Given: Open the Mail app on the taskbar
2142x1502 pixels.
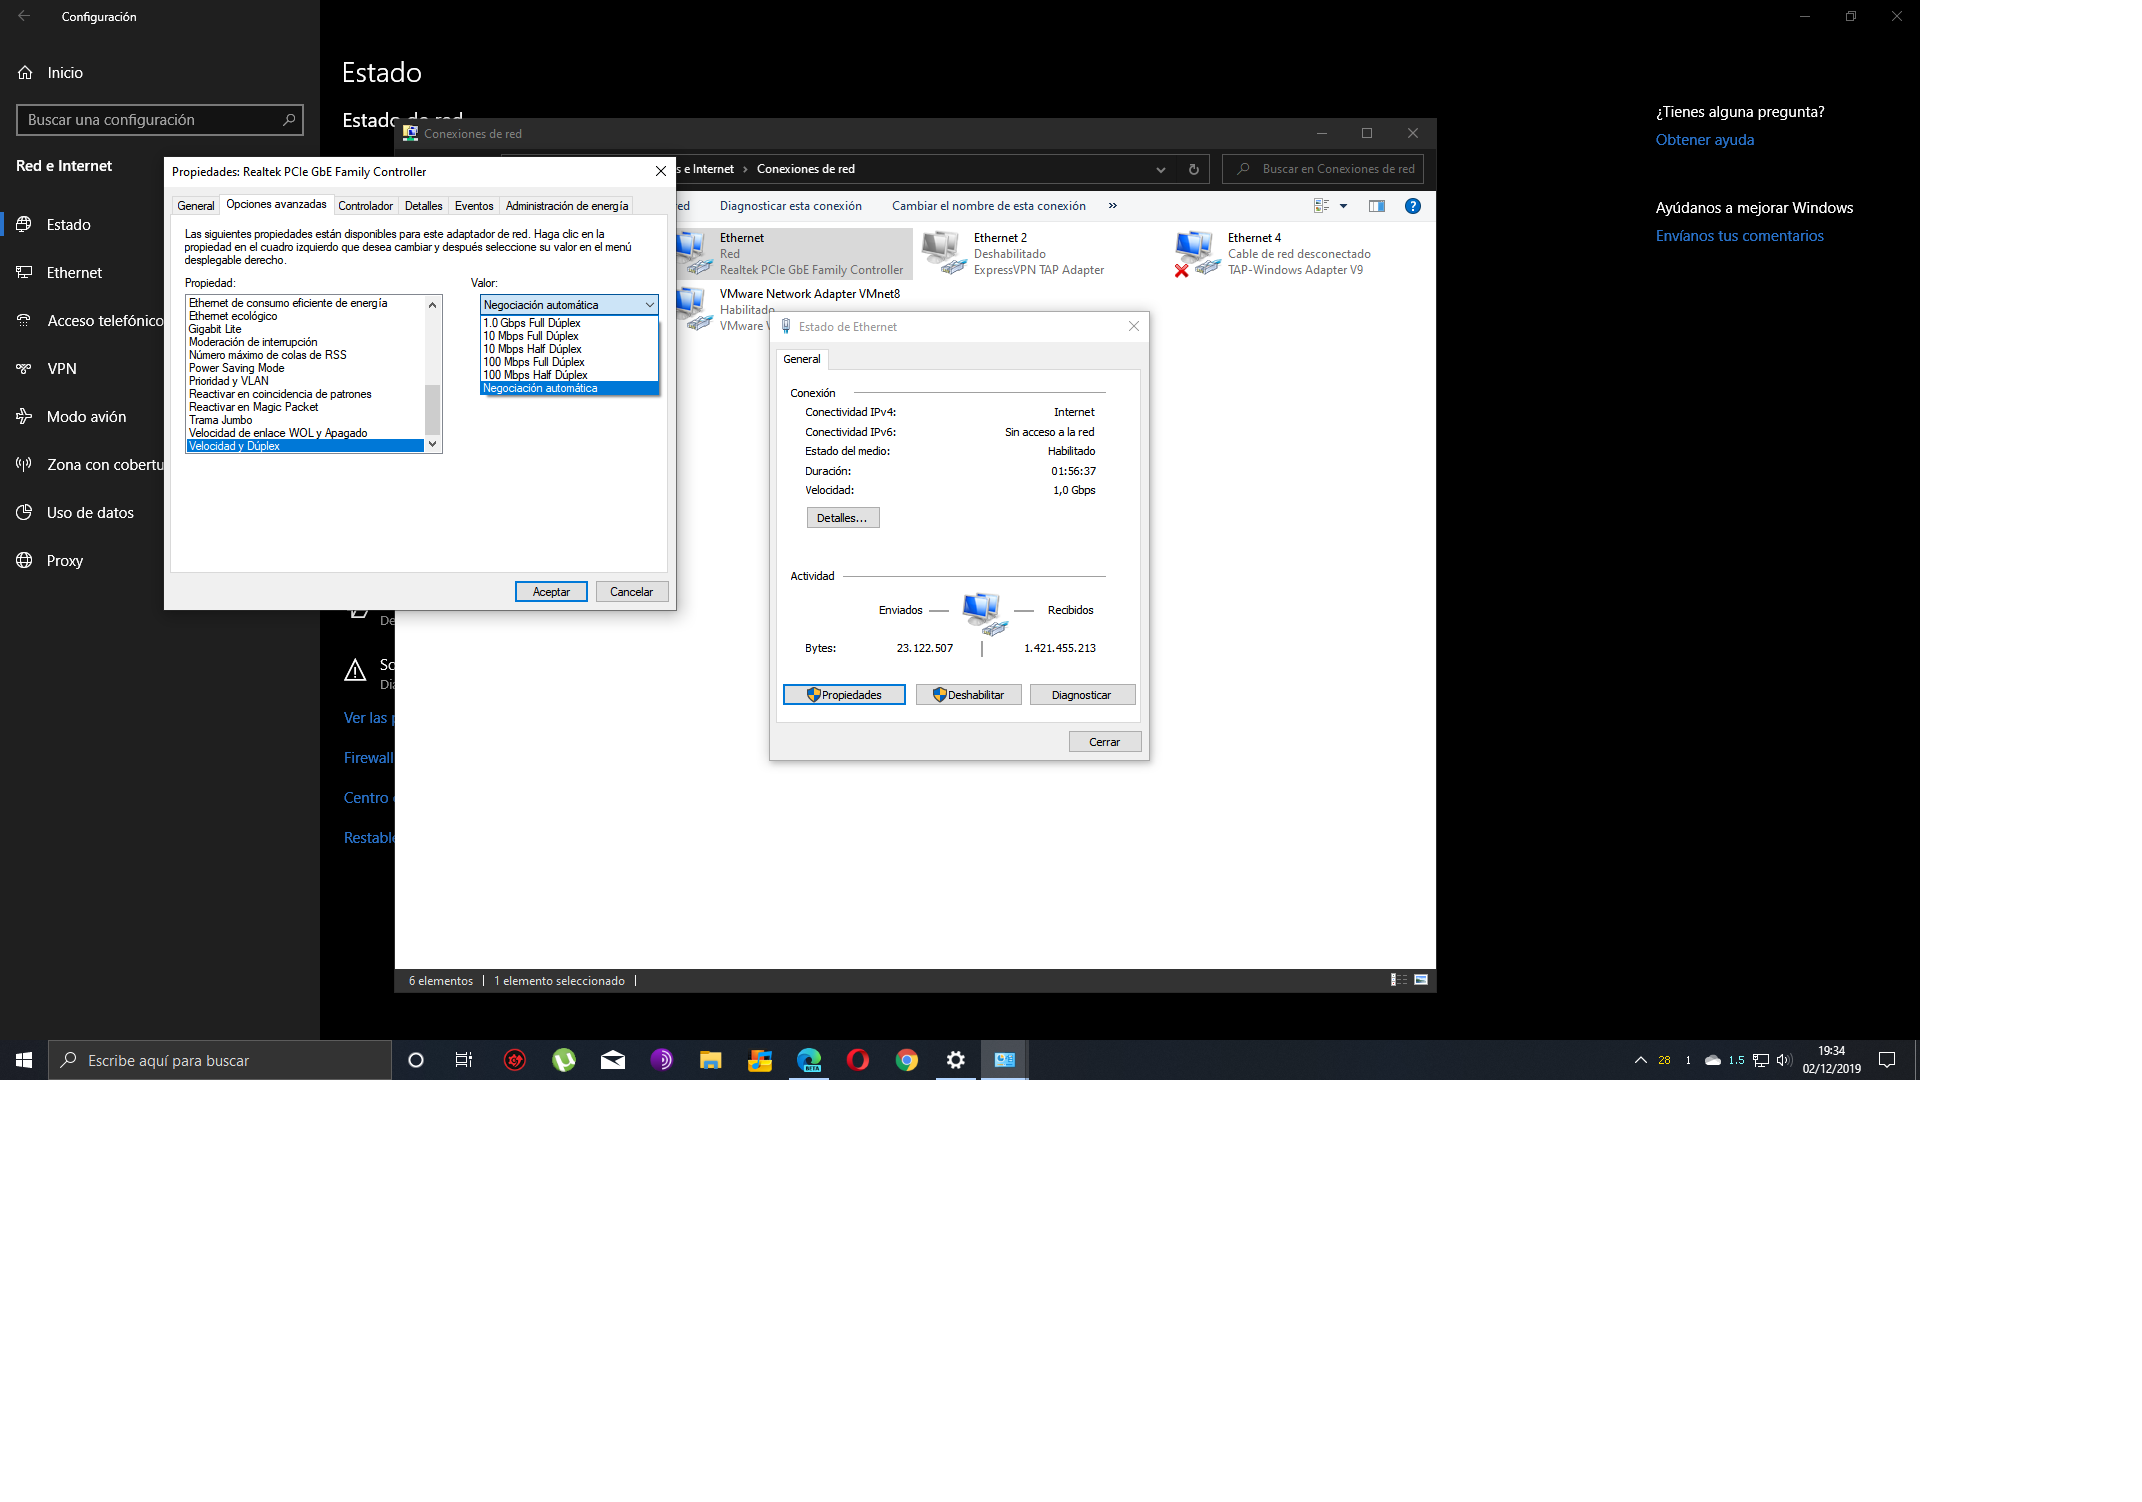Looking at the screenshot, I should pyautogui.click(x=613, y=1060).
